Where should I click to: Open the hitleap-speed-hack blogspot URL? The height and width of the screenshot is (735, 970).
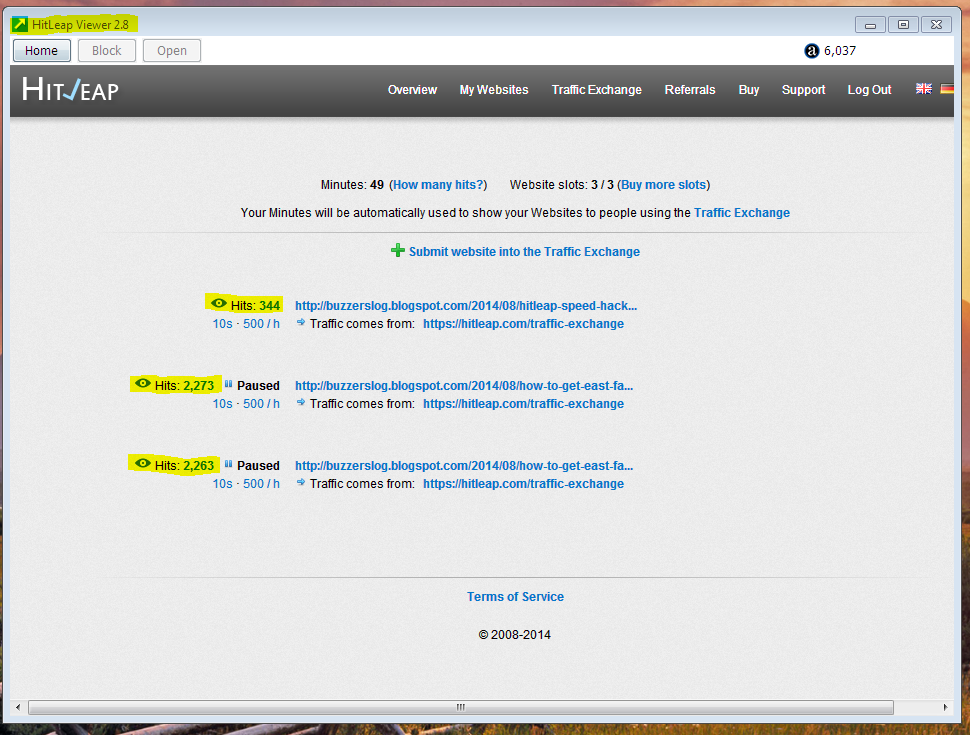(x=466, y=305)
